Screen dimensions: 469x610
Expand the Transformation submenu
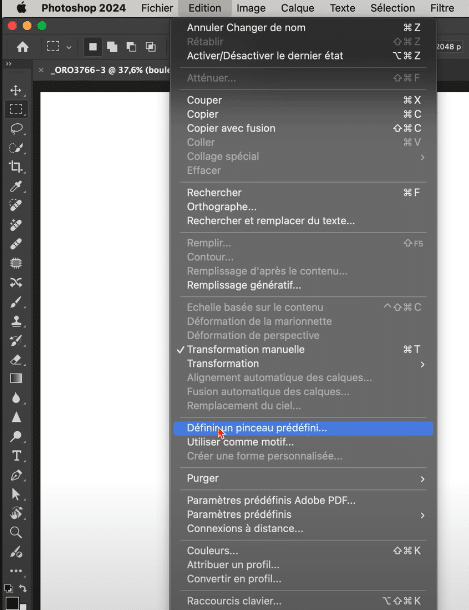303,363
